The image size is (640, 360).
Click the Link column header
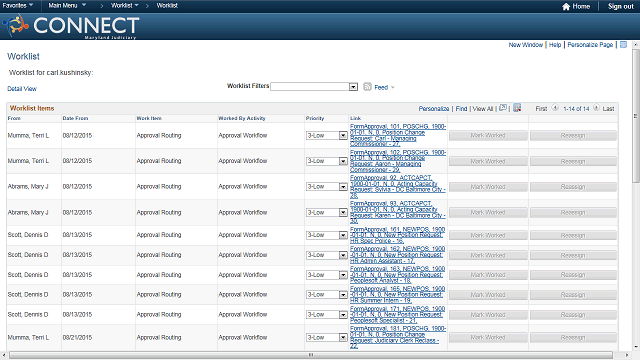click(x=355, y=118)
